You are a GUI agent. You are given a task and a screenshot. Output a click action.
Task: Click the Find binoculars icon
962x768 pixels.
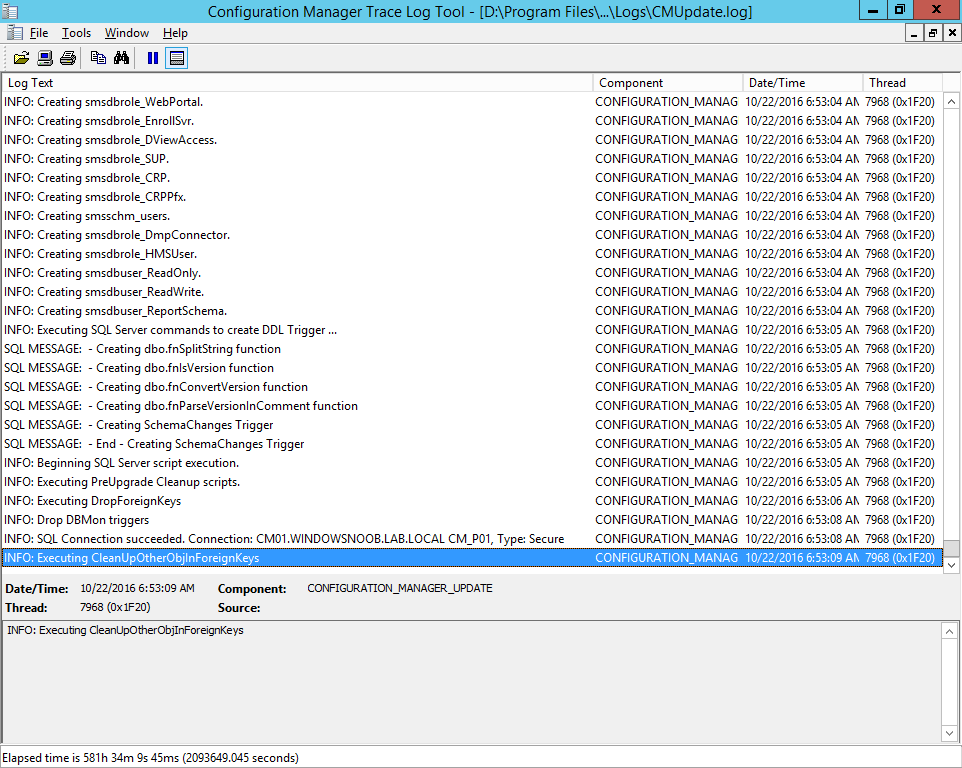click(x=121, y=58)
